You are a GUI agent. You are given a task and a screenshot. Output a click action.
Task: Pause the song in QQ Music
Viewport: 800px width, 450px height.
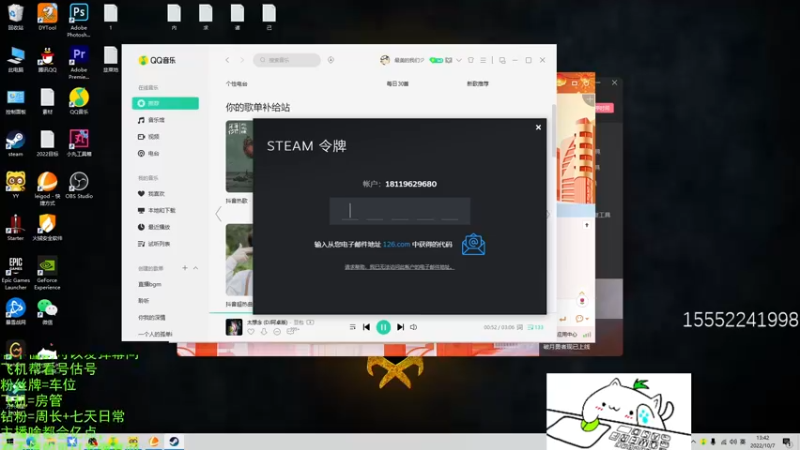click(x=383, y=327)
